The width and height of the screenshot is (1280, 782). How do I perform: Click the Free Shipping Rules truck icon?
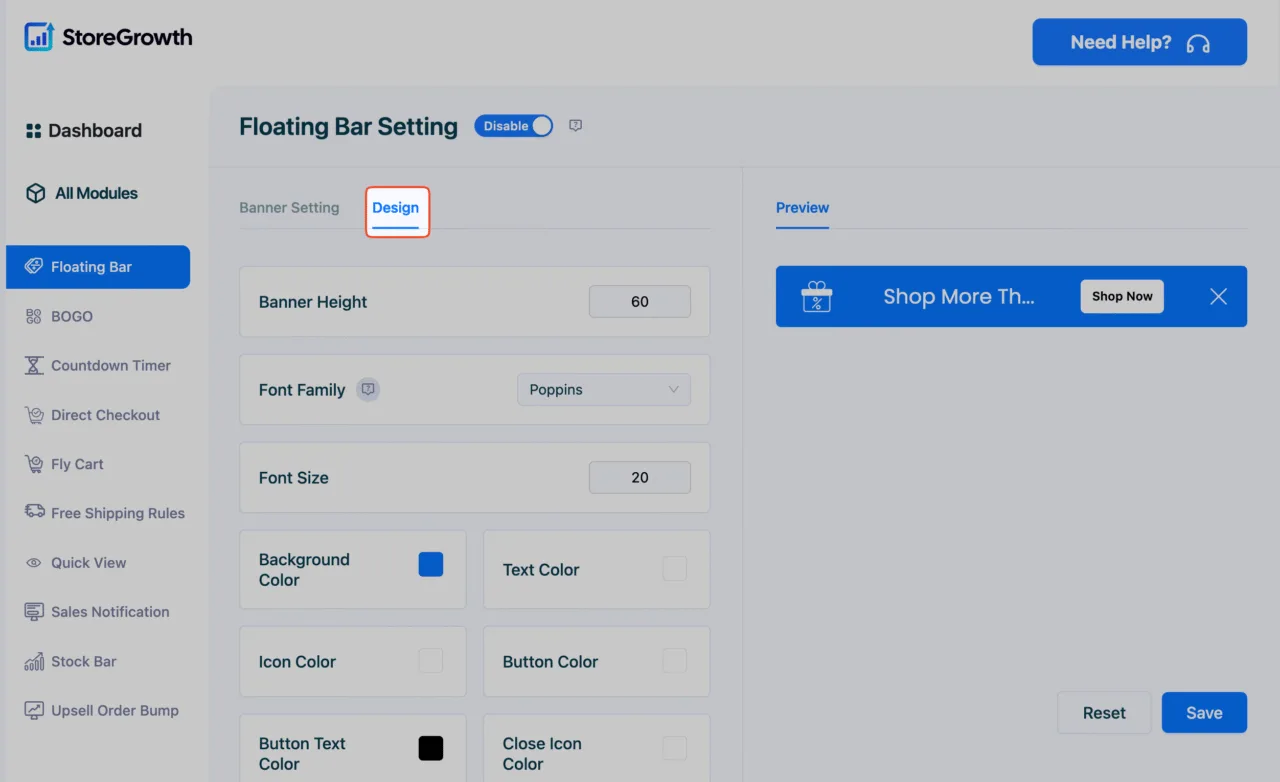tap(34, 512)
